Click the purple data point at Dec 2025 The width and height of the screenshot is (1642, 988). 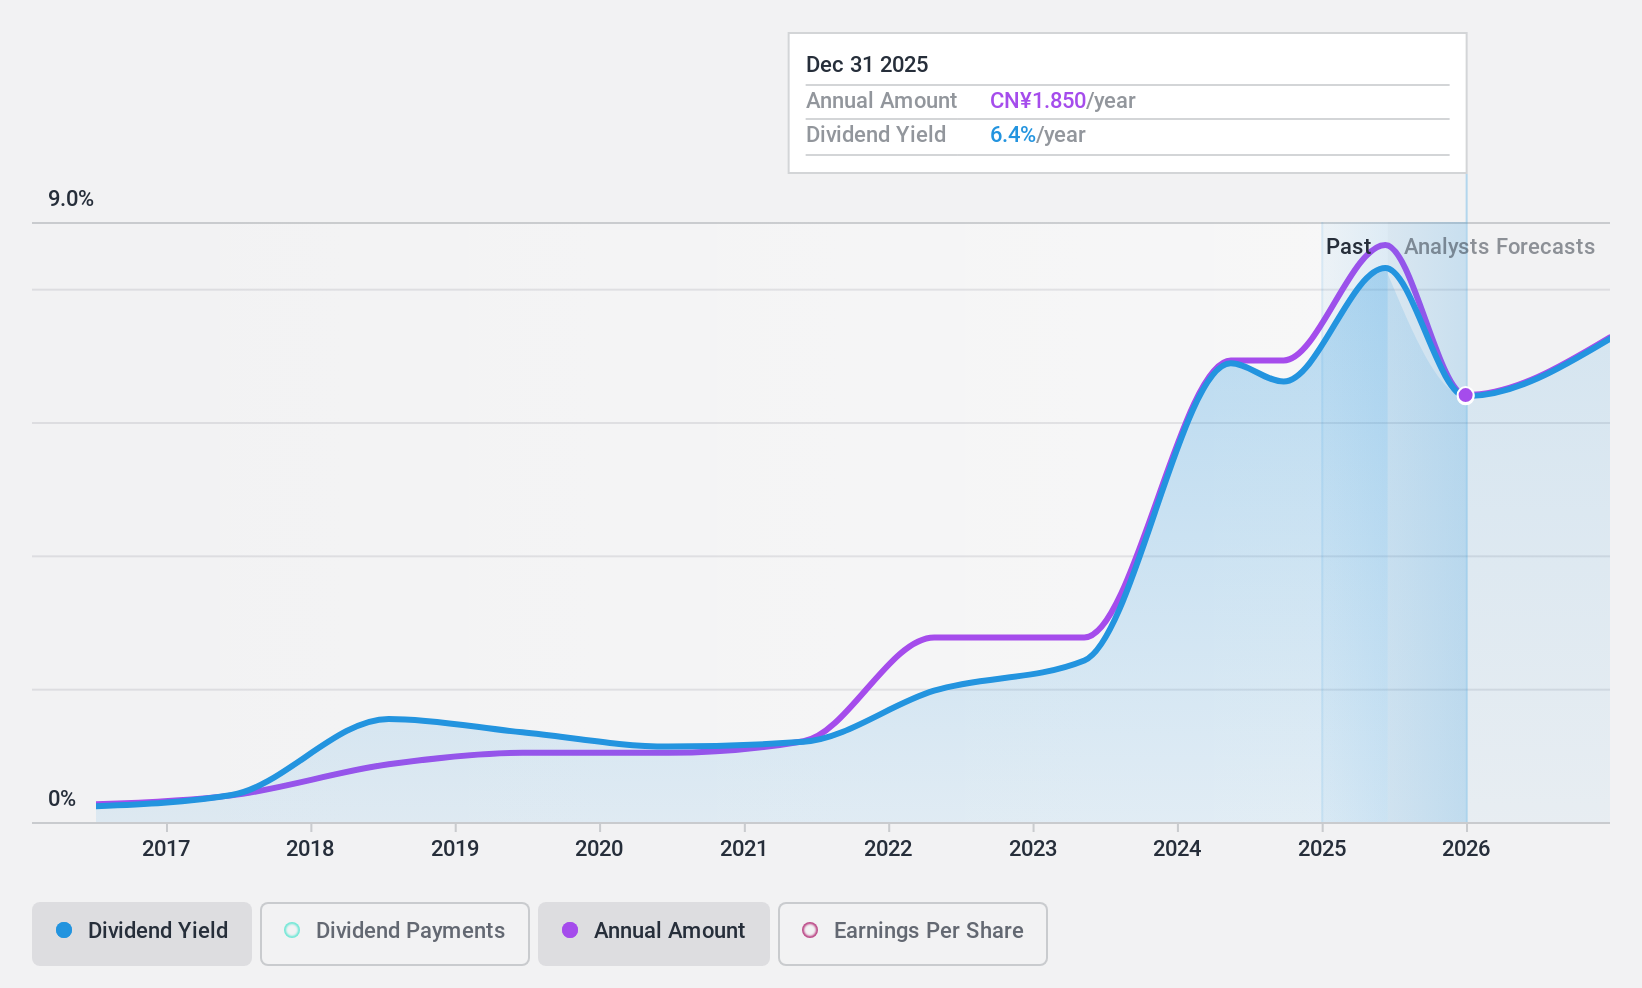pos(1466,395)
